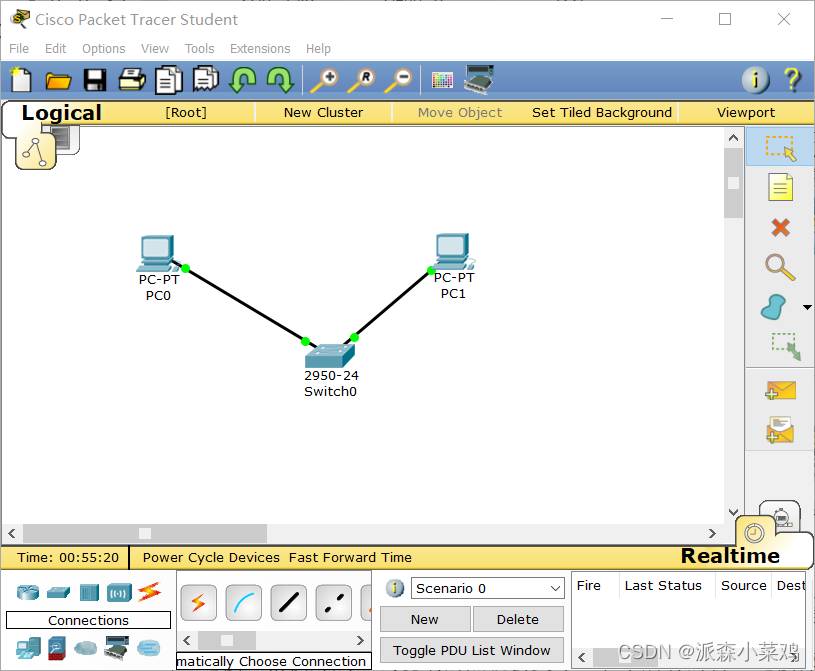Add a Simple PDU envelope

point(781,391)
